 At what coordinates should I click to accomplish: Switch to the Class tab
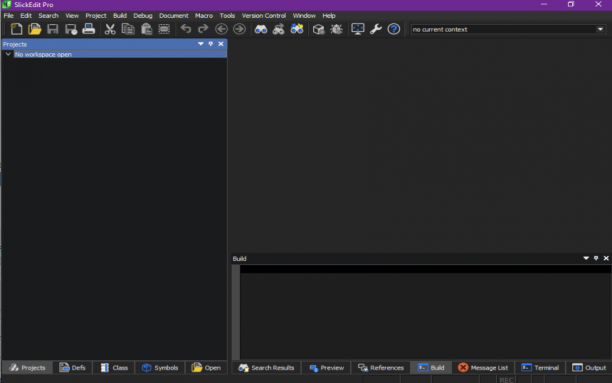pos(114,367)
